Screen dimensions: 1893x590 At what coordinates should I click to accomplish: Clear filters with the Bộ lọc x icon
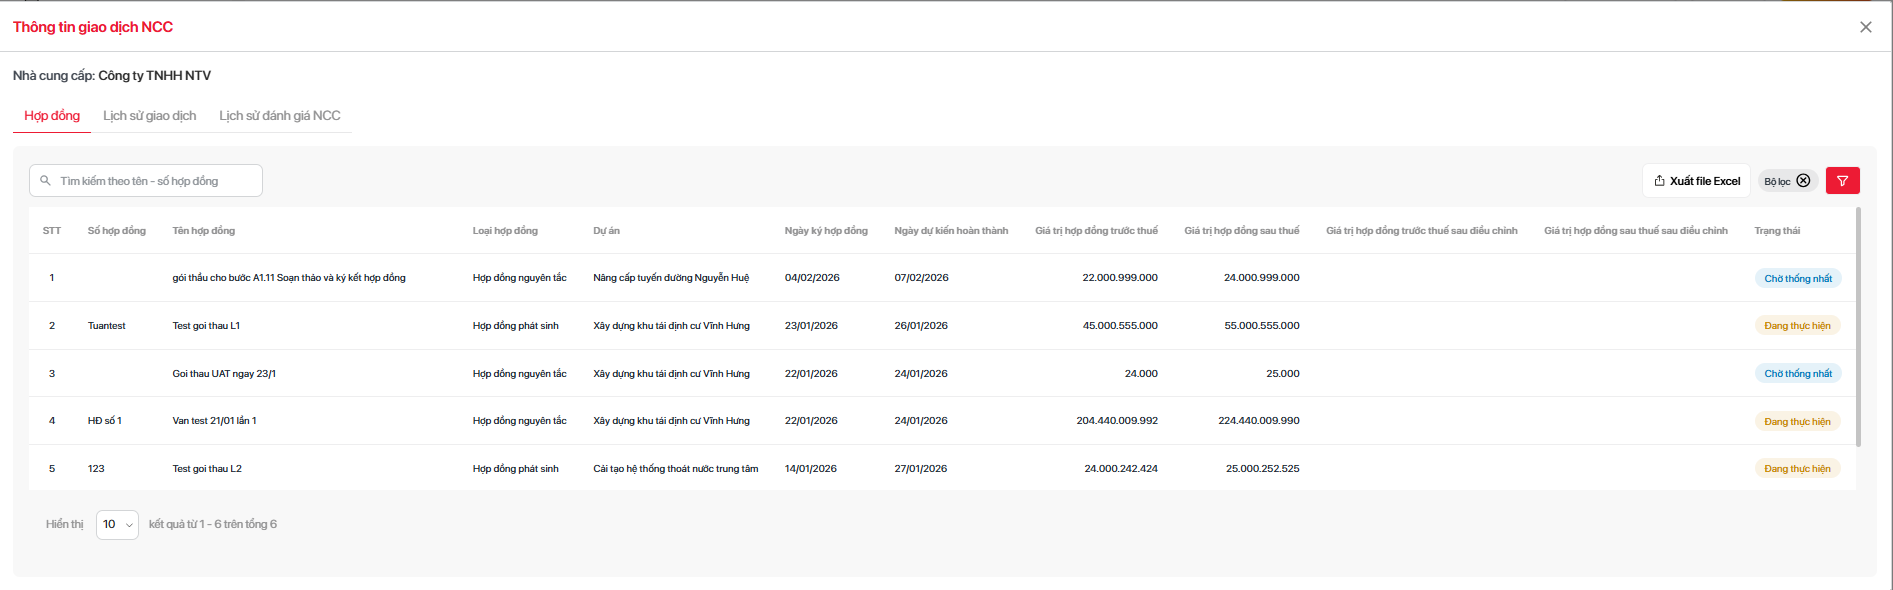point(1803,181)
